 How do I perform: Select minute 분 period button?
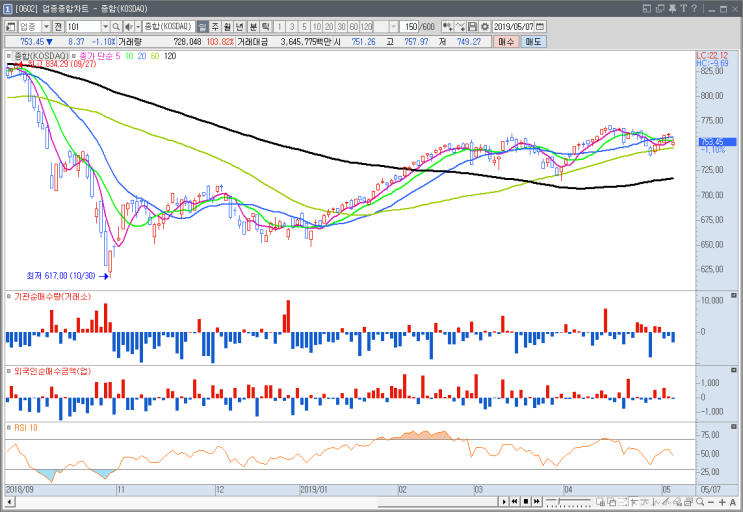253,27
